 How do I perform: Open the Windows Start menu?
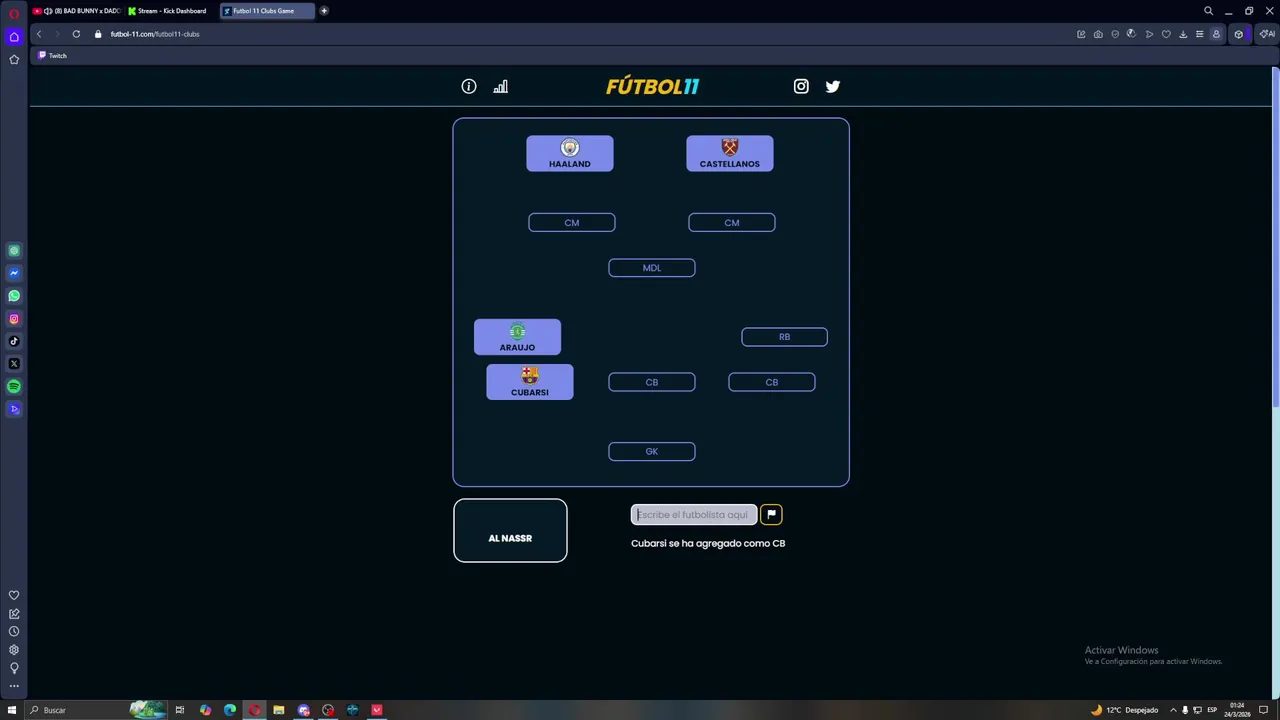[12, 710]
